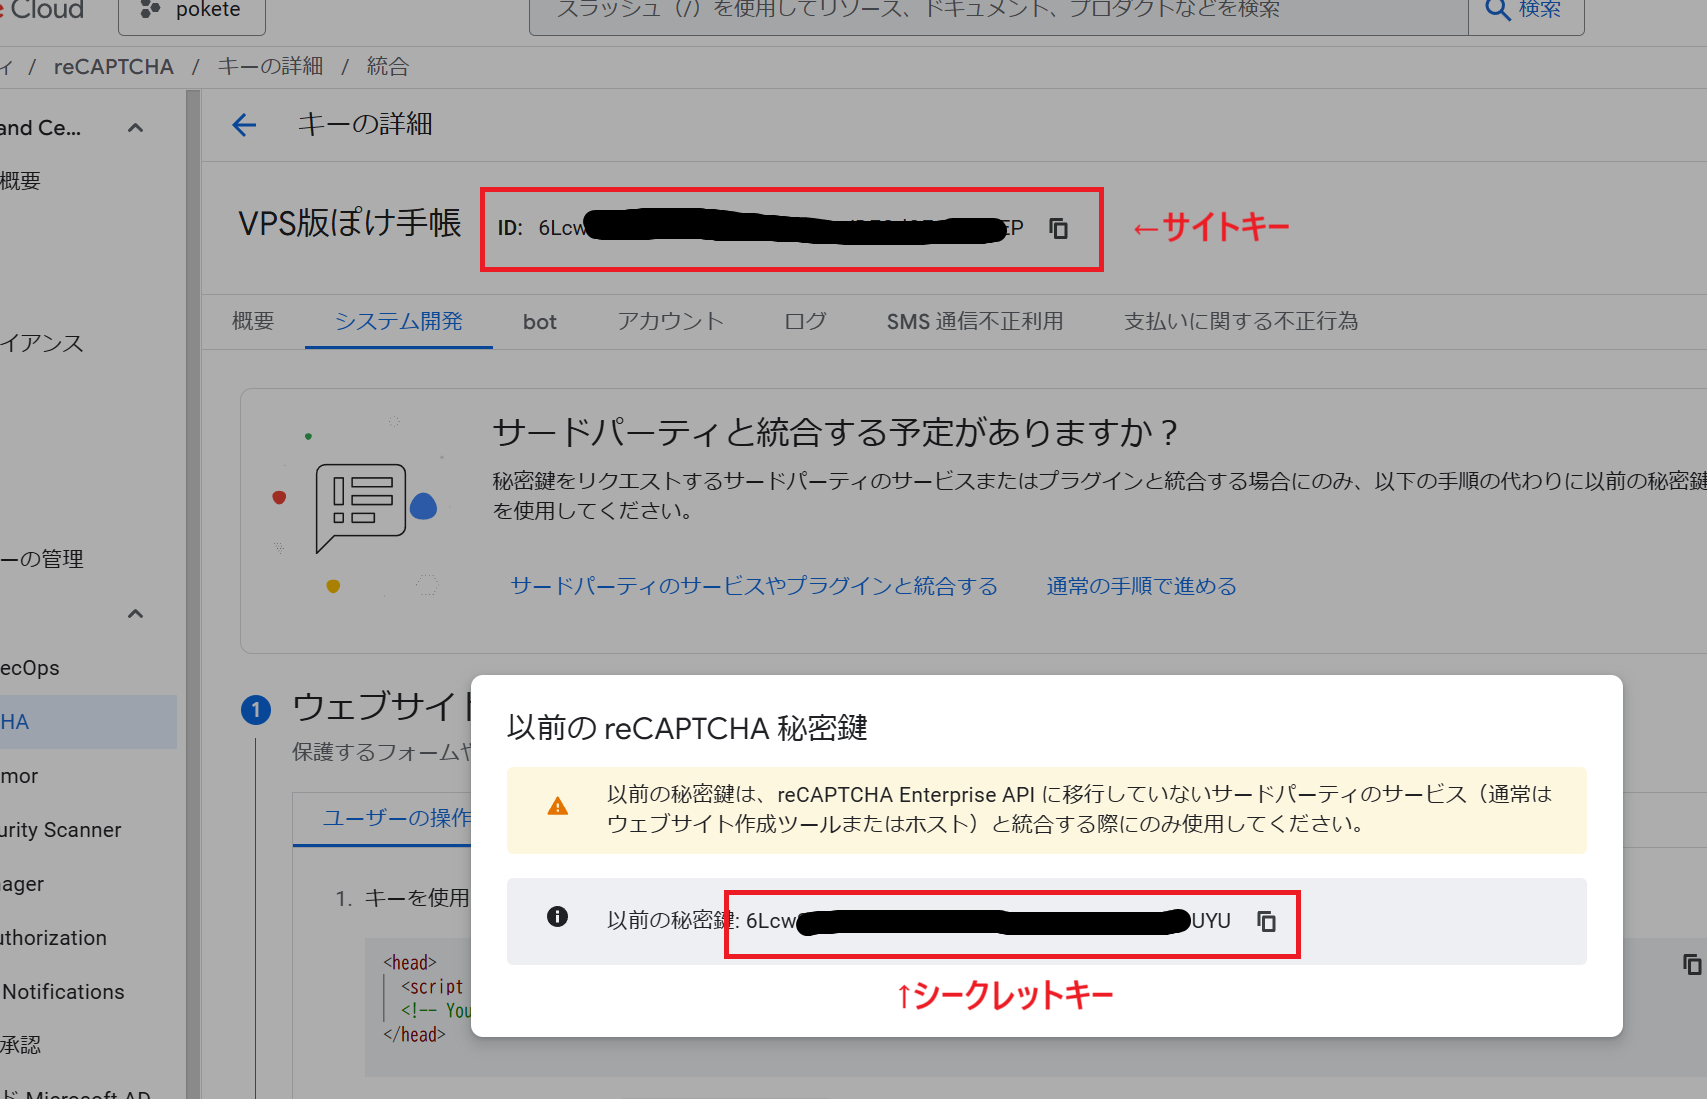Collapse the sidebar section above ecOps
Image resolution: width=1707 pixels, height=1099 pixels.
click(x=136, y=613)
